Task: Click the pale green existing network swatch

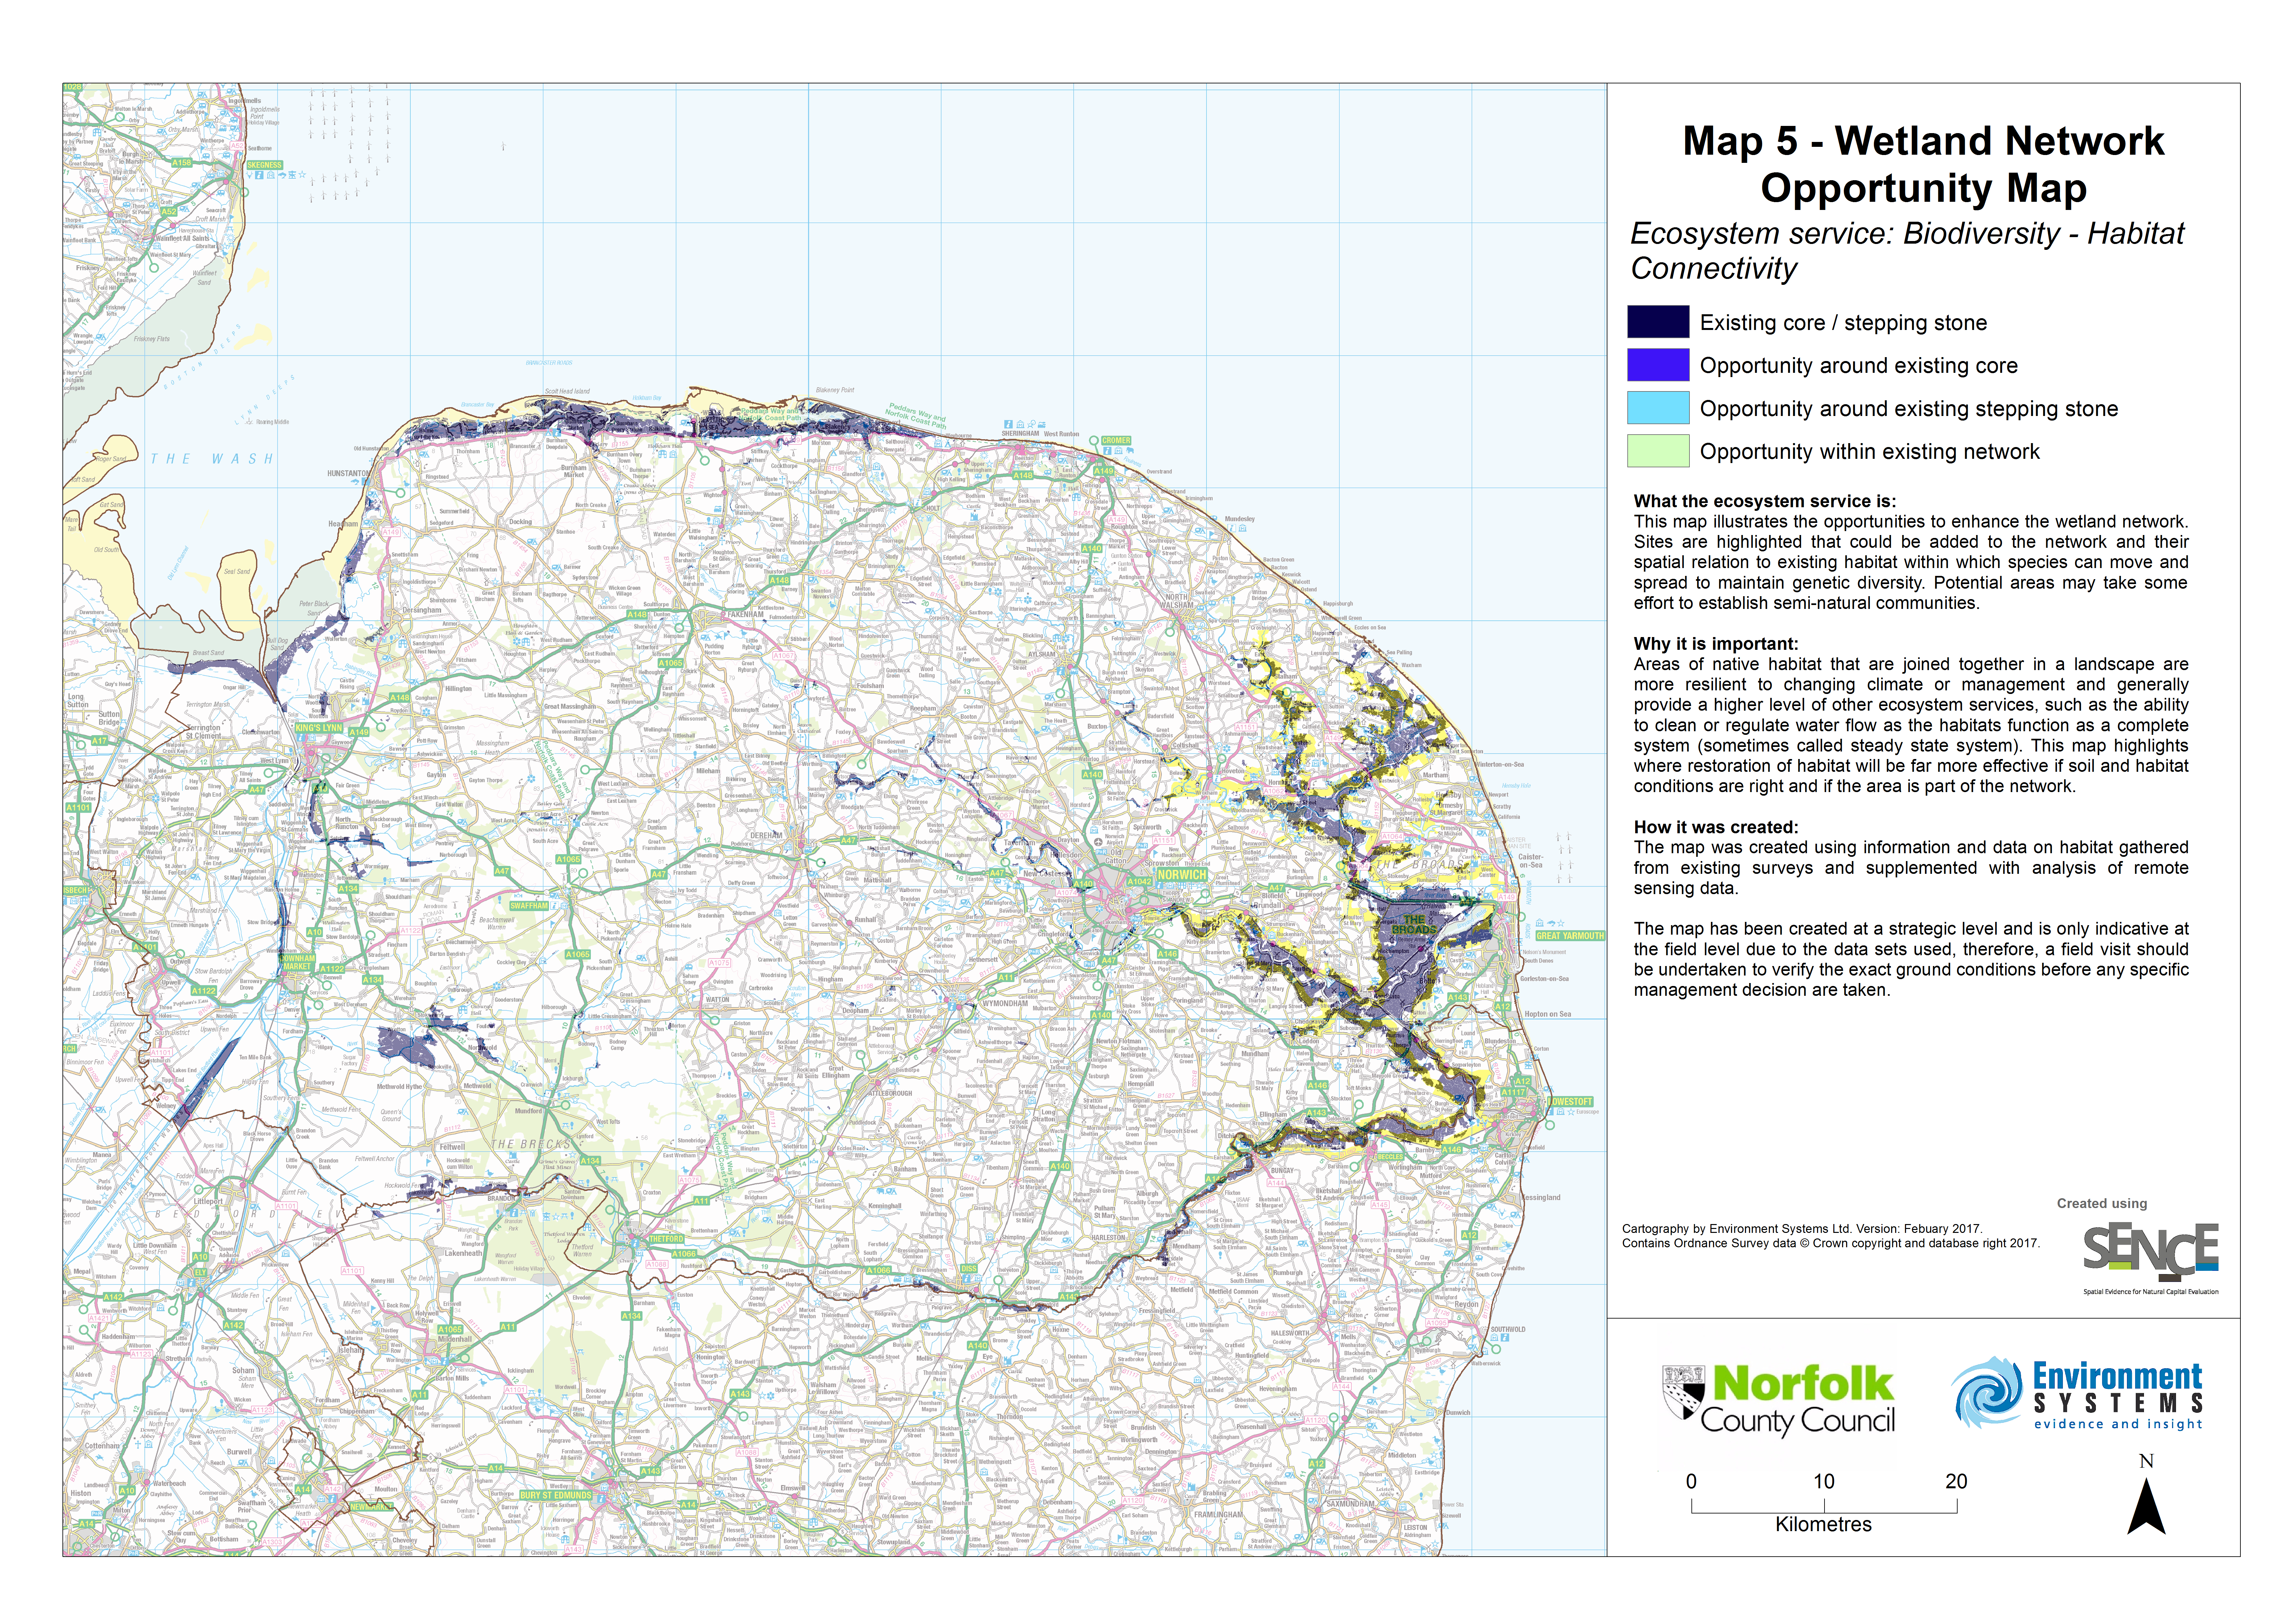Action: pos(1658,451)
